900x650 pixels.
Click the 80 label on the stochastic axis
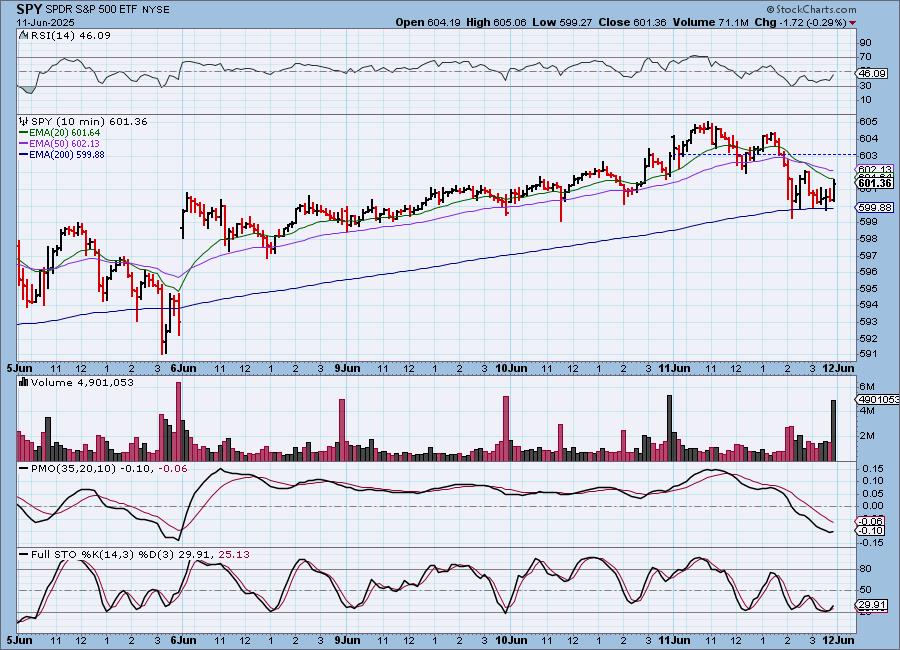click(866, 568)
